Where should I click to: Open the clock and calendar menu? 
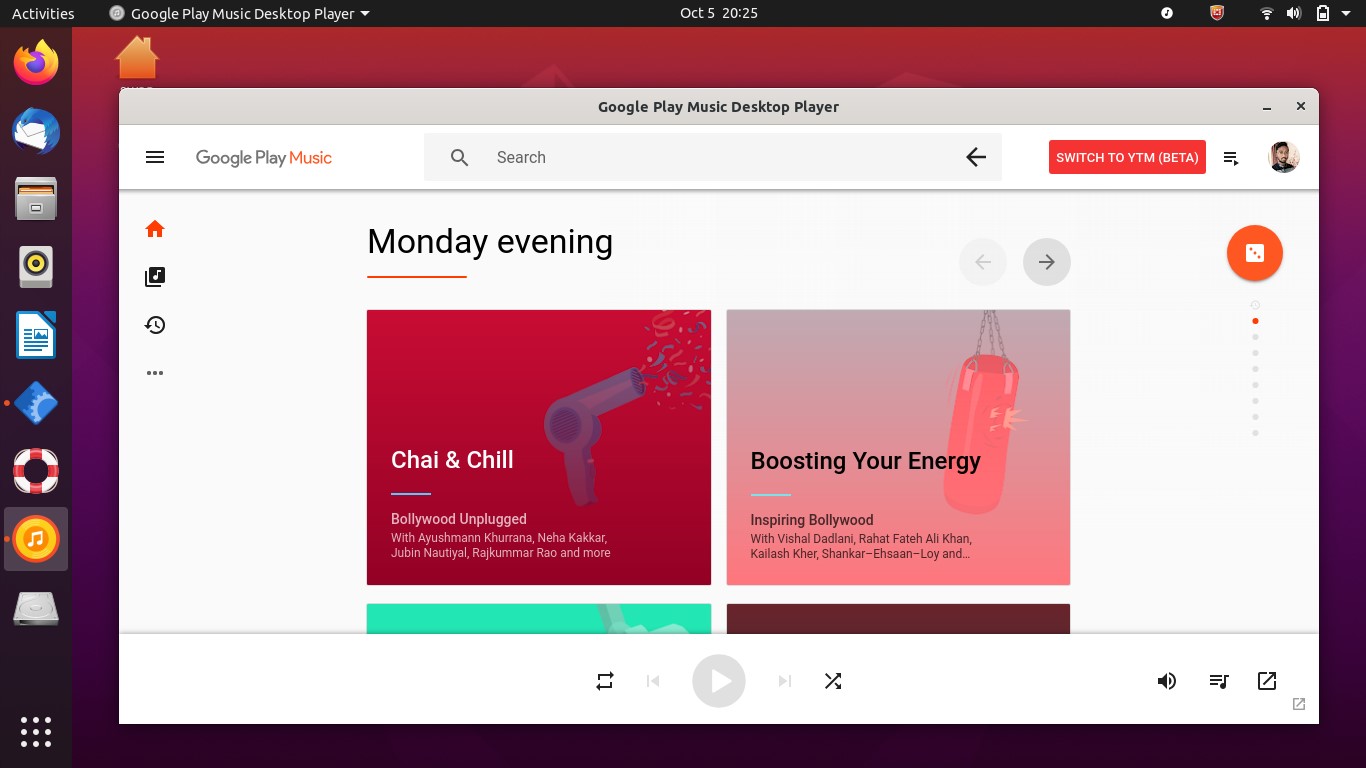[x=719, y=13]
